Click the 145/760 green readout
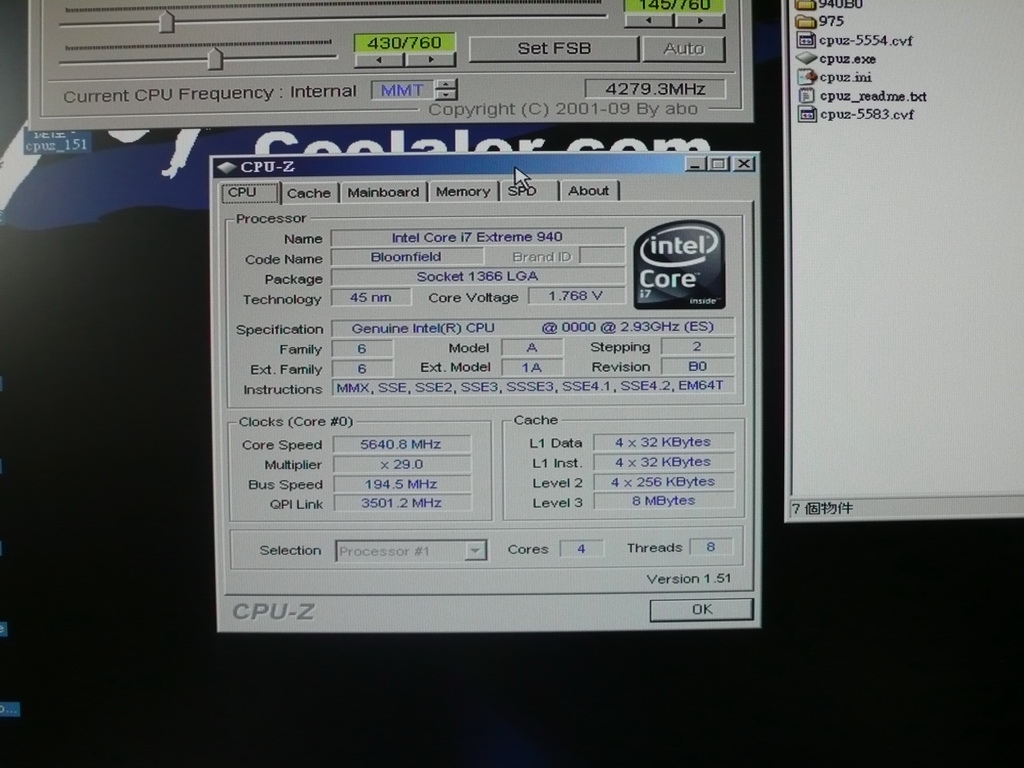The width and height of the screenshot is (1024, 768). (x=675, y=6)
